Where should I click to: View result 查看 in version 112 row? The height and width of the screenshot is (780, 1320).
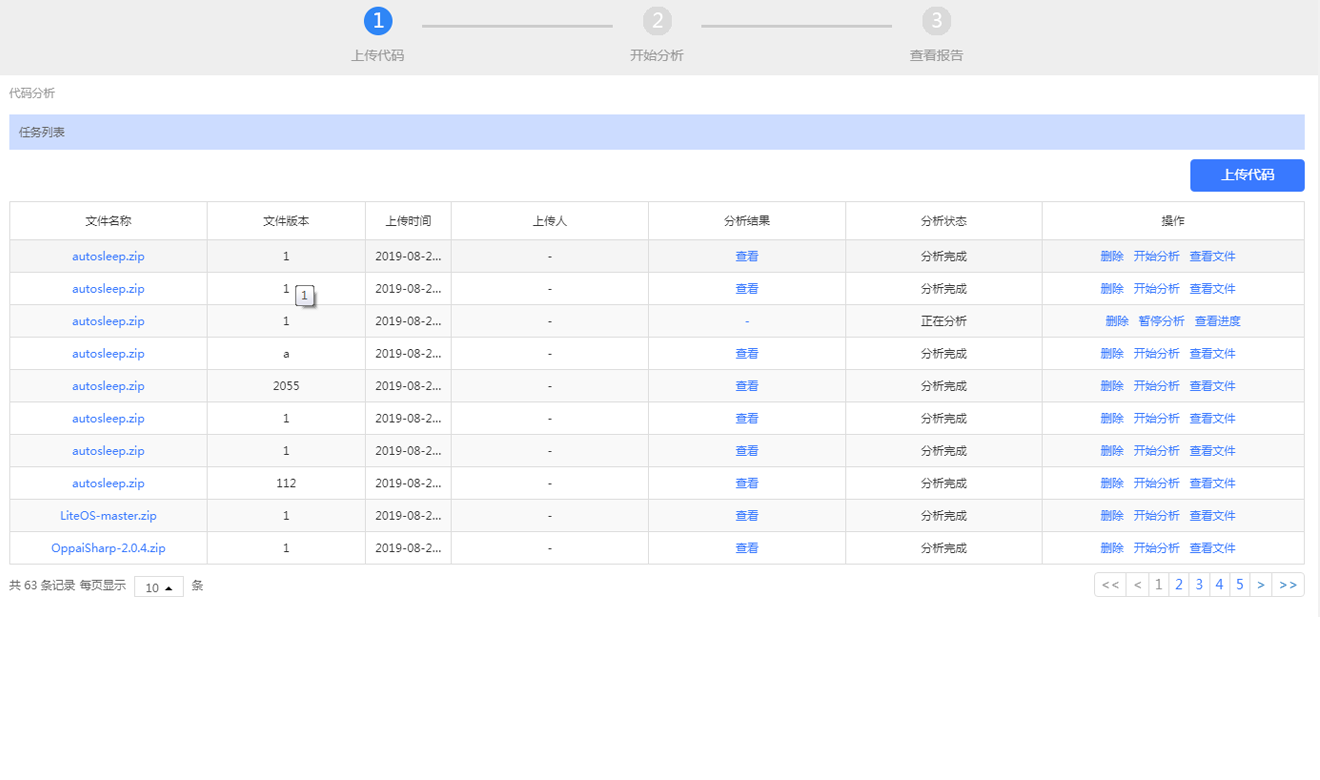[x=747, y=483]
